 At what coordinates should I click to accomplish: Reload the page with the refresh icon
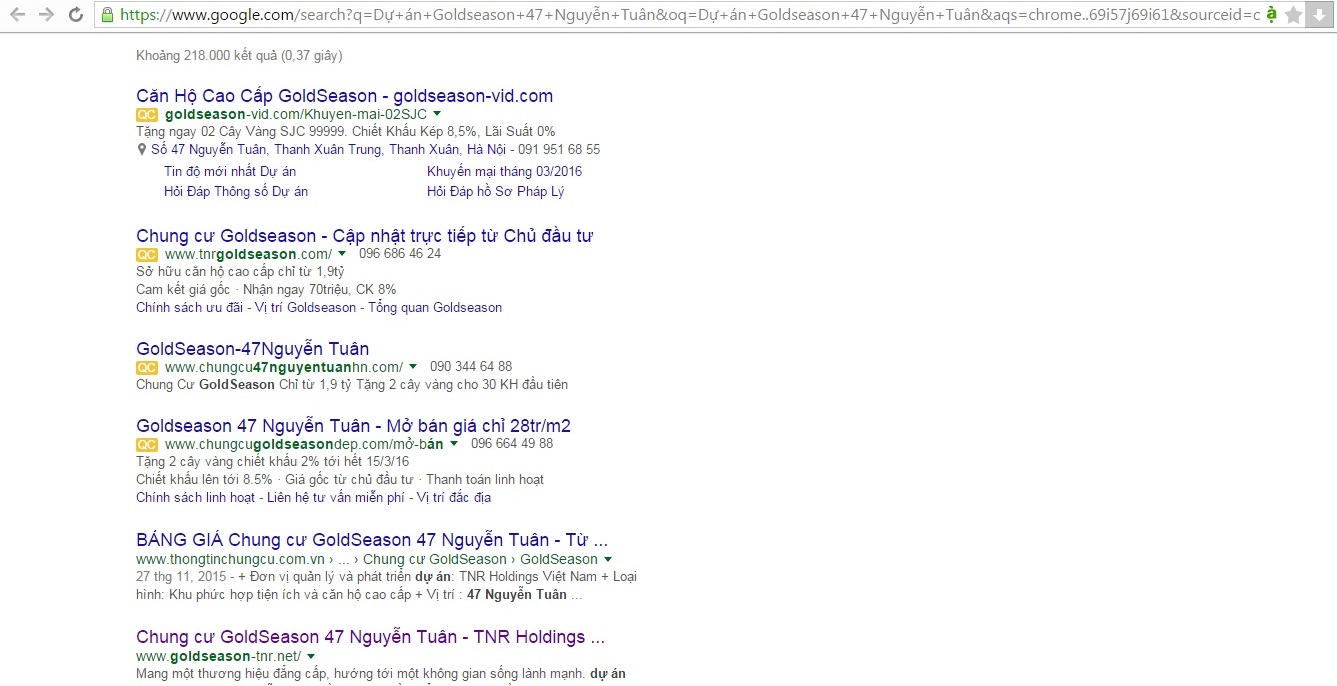[x=75, y=15]
